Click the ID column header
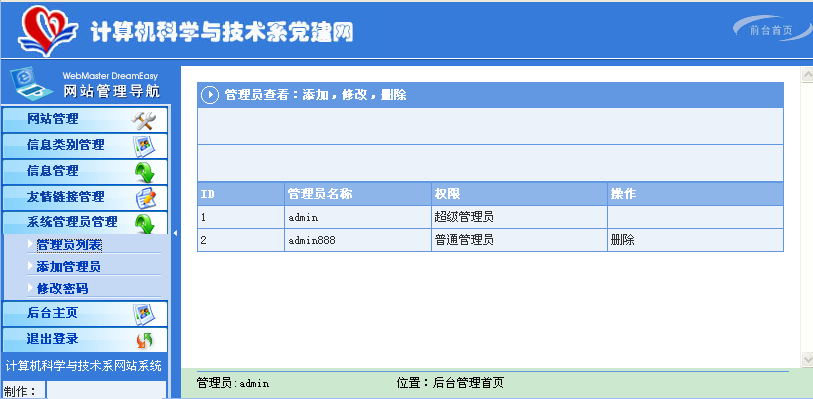The width and height of the screenshot is (813, 399). (241, 194)
